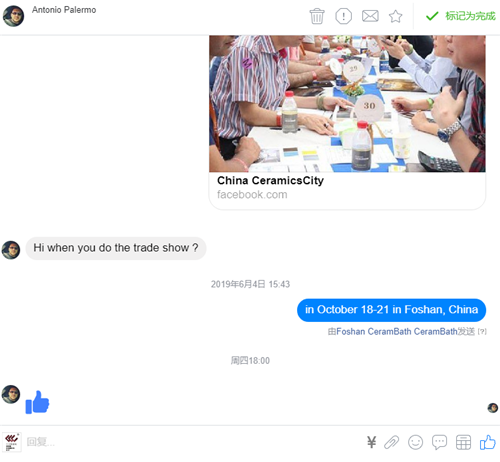Screen dimensions: 500x462
Task: Select the 'in October 18-21 in Foshan' message bubble
Action: click(x=391, y=310)
